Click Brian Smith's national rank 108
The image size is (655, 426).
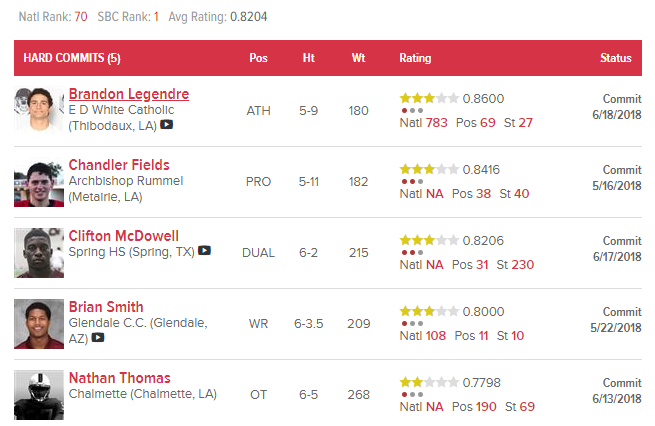[436, 336]
